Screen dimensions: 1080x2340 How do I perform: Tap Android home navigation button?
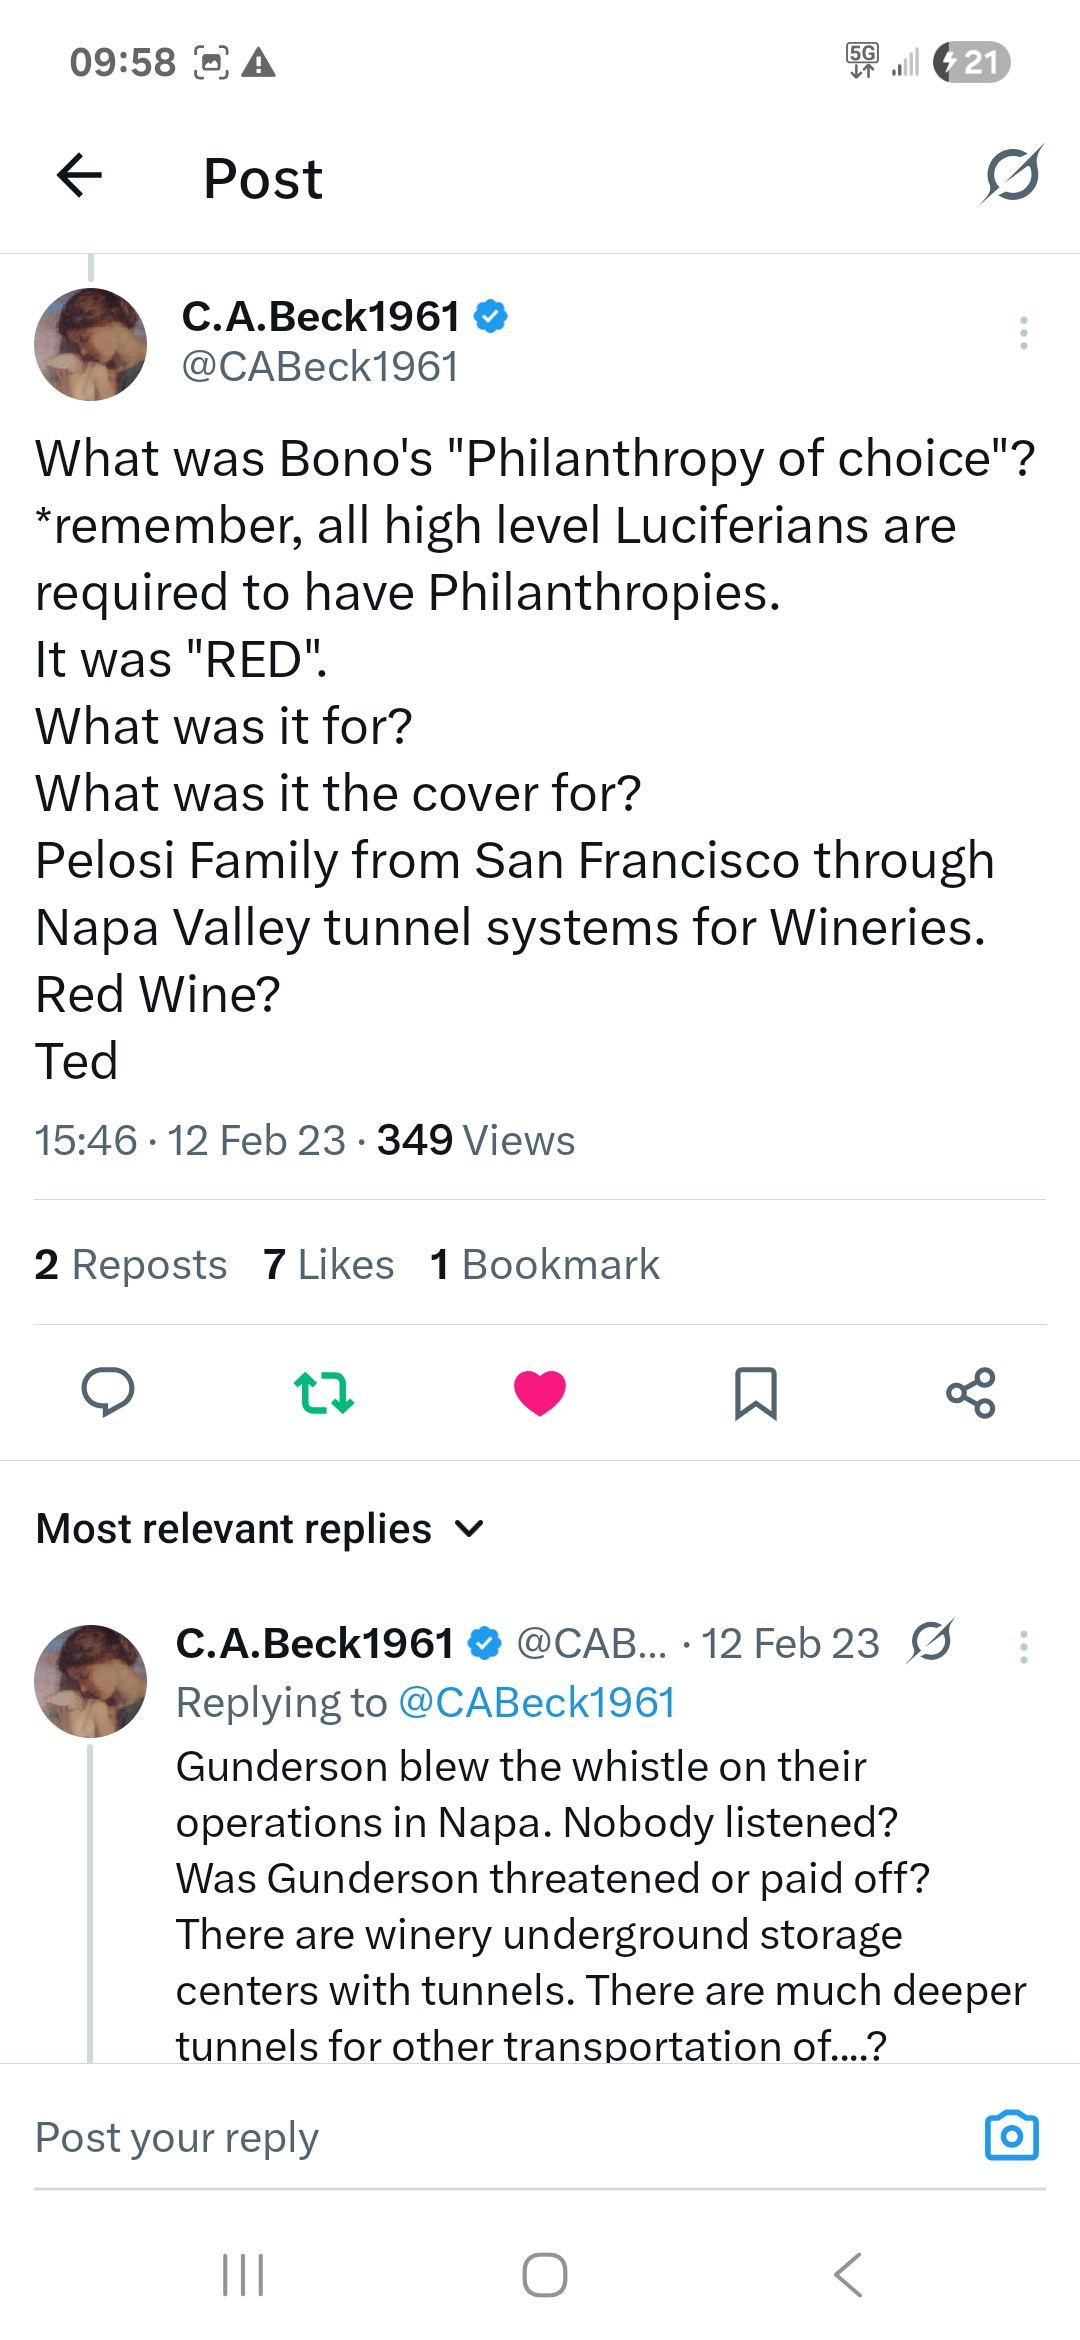545,2275
